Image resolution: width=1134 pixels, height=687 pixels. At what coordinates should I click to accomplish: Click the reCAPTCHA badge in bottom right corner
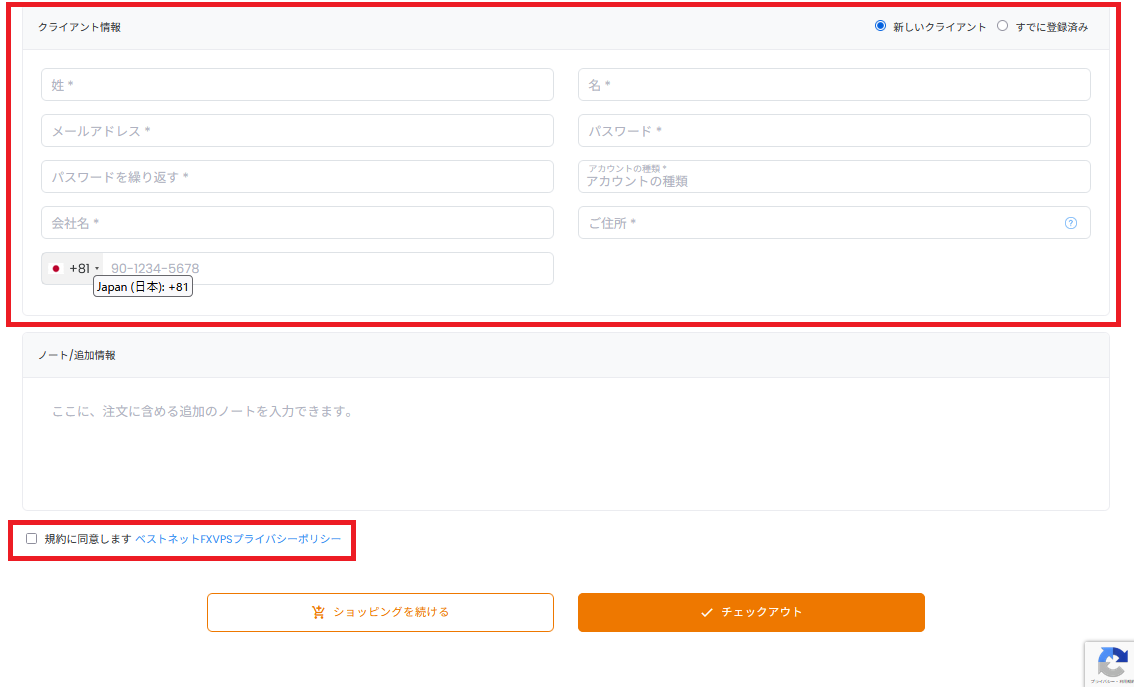click(1113, 665)
